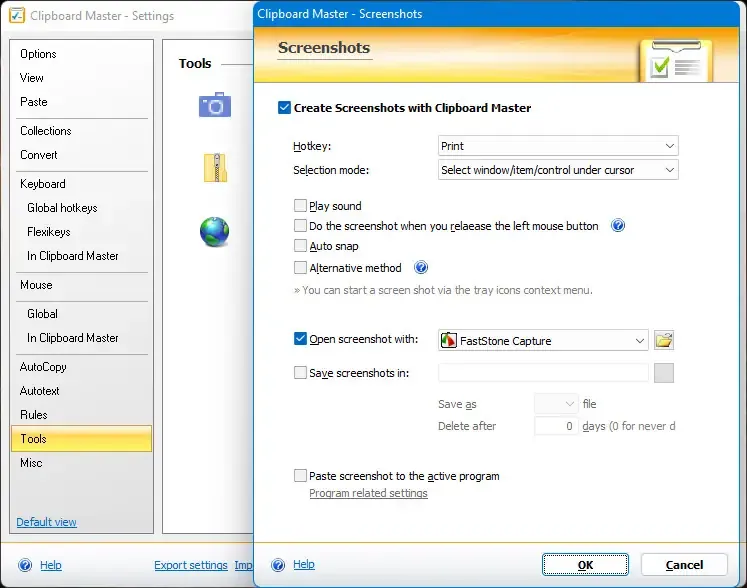The height and width of the screenshot is (588, 747).
Task: Click the globe tool icon
Action: coord(214,232)
